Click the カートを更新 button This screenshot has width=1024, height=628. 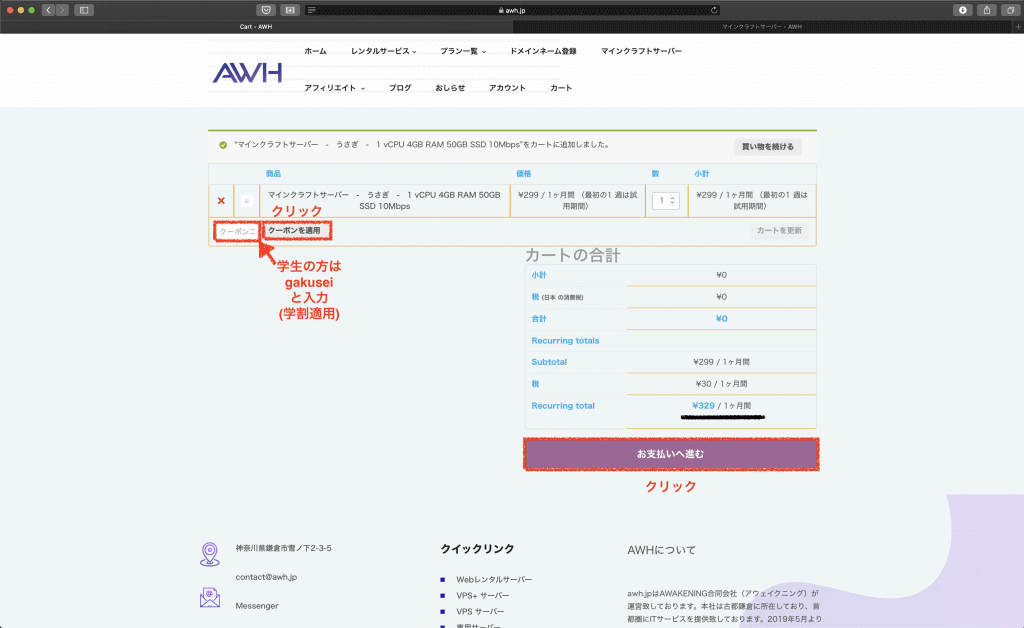click(x=779, y=230)
